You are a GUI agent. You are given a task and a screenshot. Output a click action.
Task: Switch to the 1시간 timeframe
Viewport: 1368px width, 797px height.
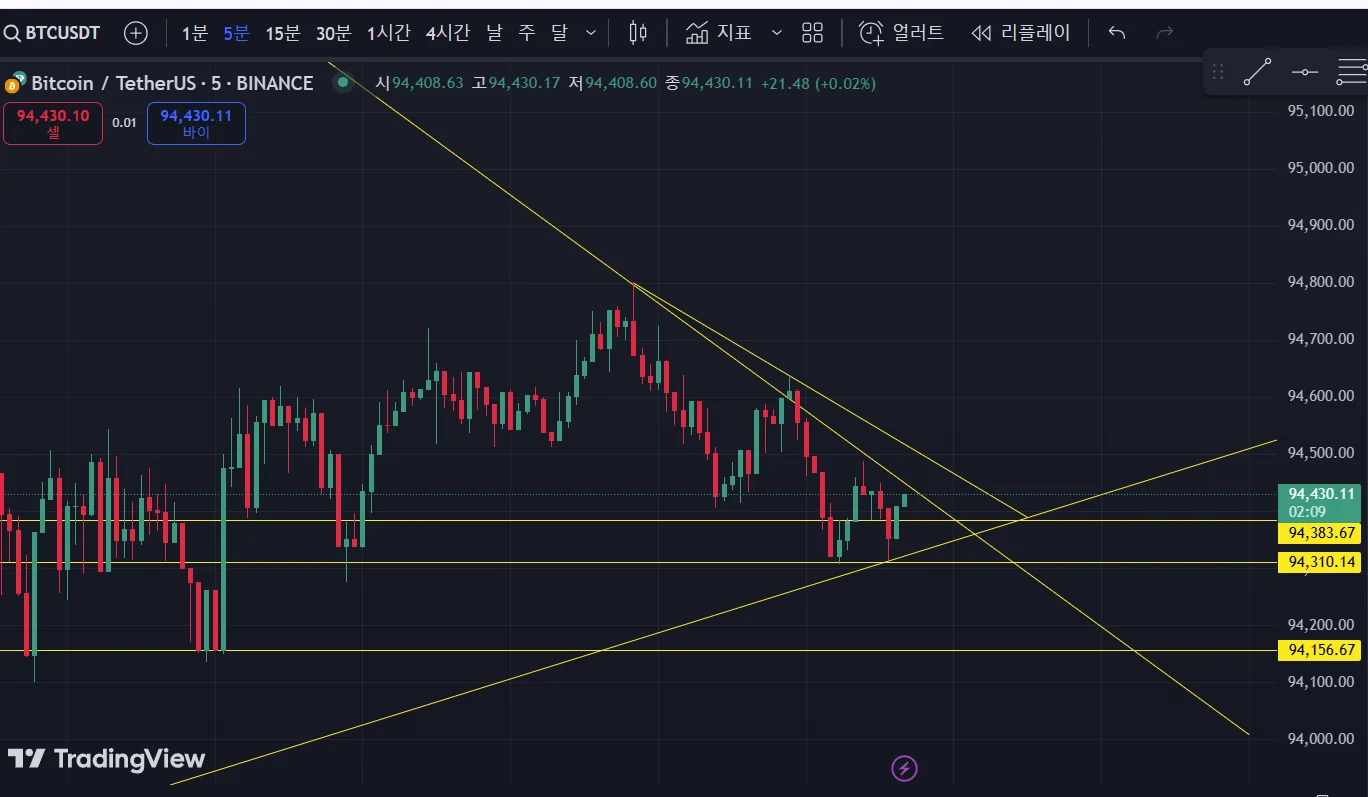point(388,33)
